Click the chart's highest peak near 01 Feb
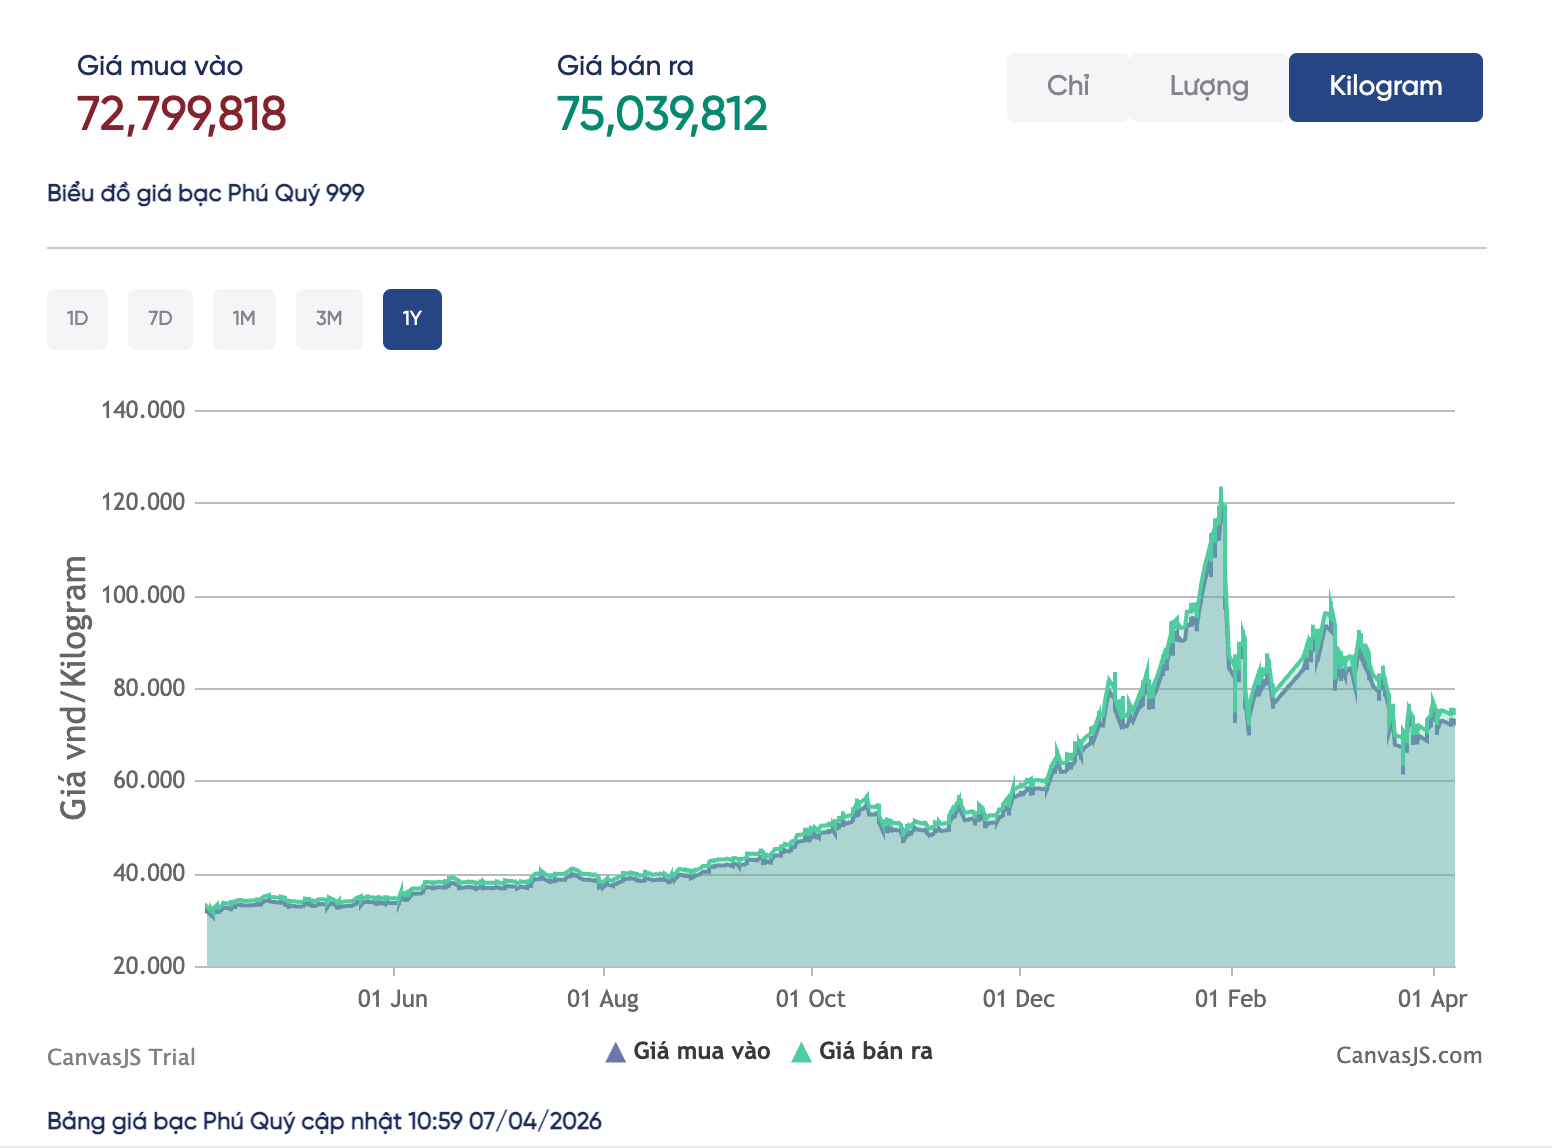The image size is (1552, 1148). tap(1221, 490)
